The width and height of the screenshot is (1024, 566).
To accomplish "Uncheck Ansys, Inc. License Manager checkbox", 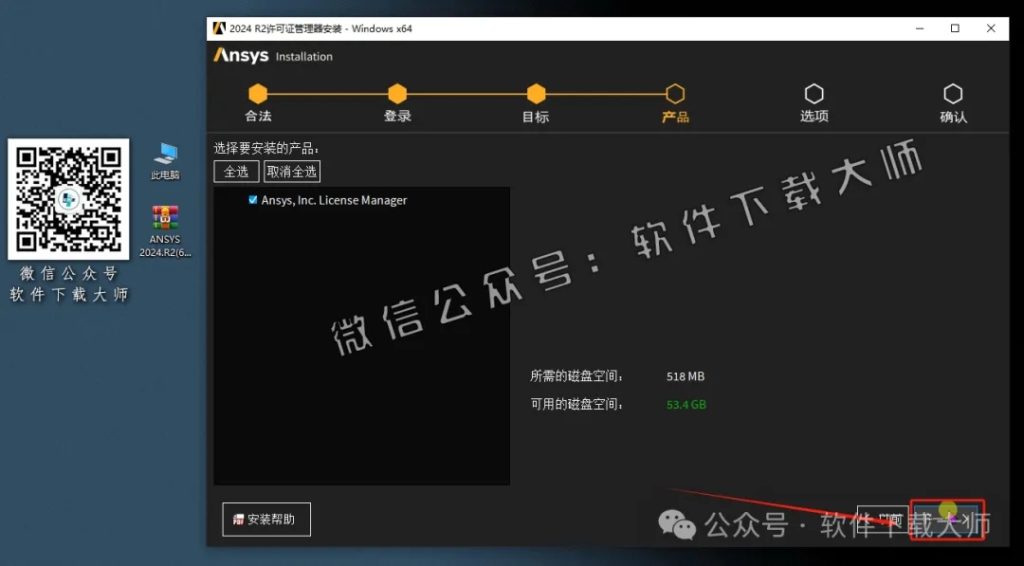I will click(253, 200).
